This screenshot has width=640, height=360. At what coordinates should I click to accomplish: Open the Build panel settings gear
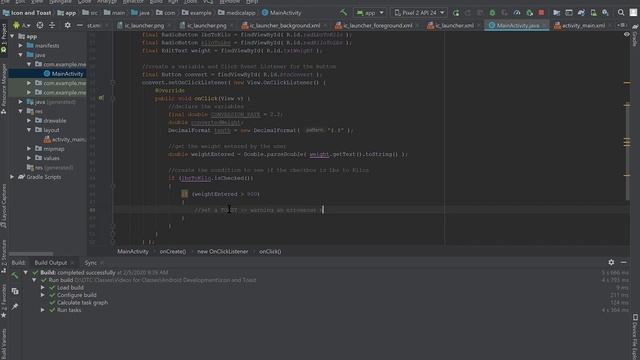click(611, 262)
